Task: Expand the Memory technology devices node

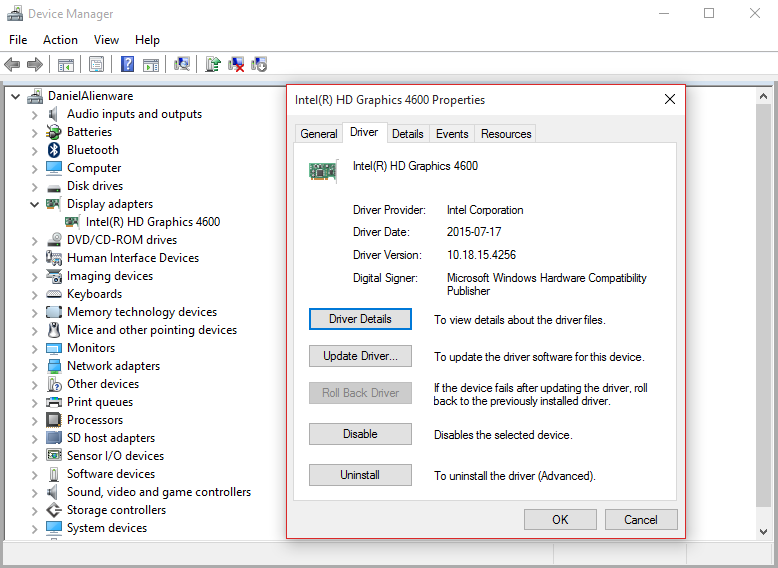Action: pyautogui.click(x=34, y=313)
